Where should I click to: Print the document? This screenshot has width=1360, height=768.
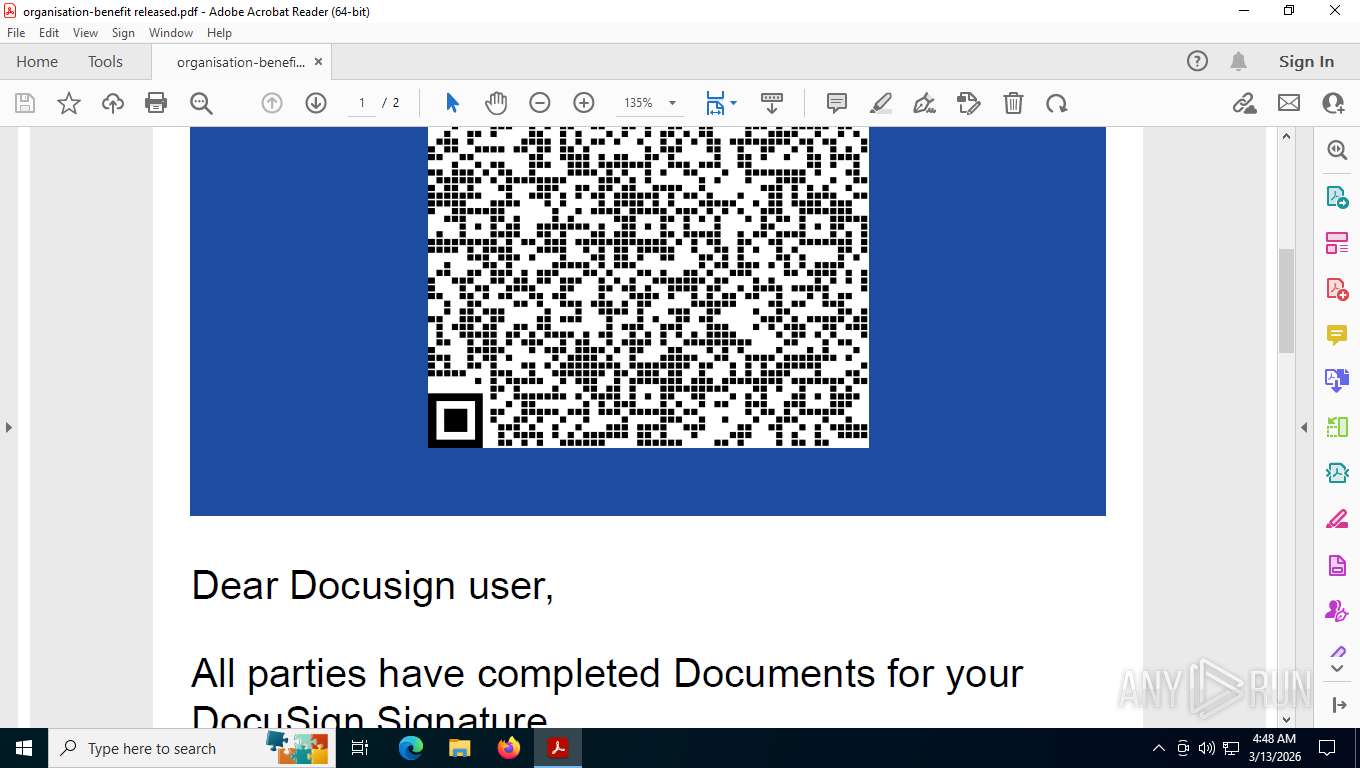pos(156,103)
